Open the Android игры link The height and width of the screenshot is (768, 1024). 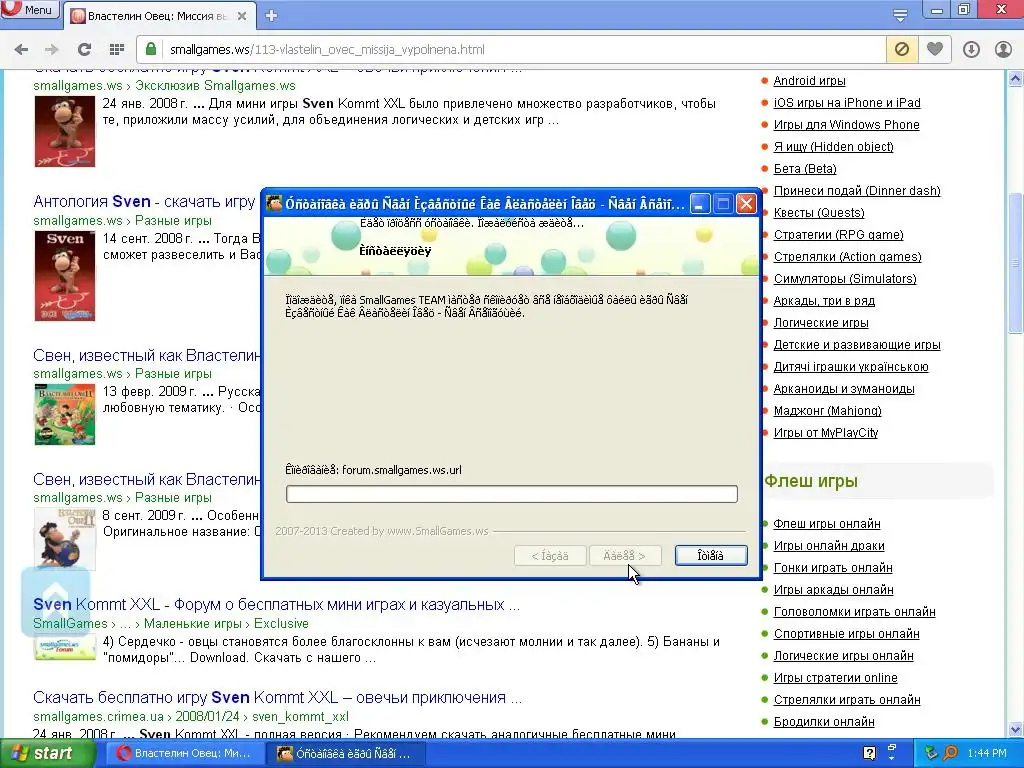809,81
